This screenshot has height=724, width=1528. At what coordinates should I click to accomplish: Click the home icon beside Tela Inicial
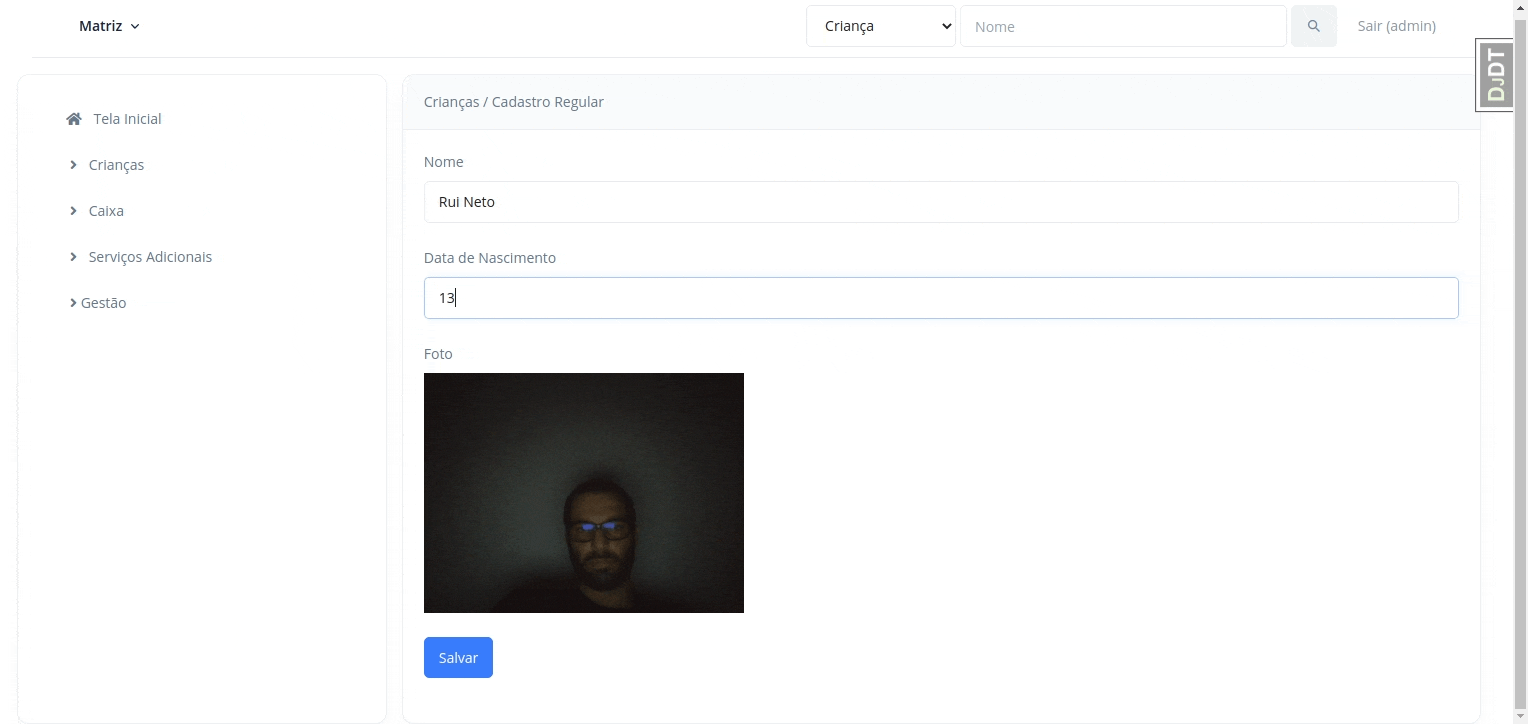74,119
